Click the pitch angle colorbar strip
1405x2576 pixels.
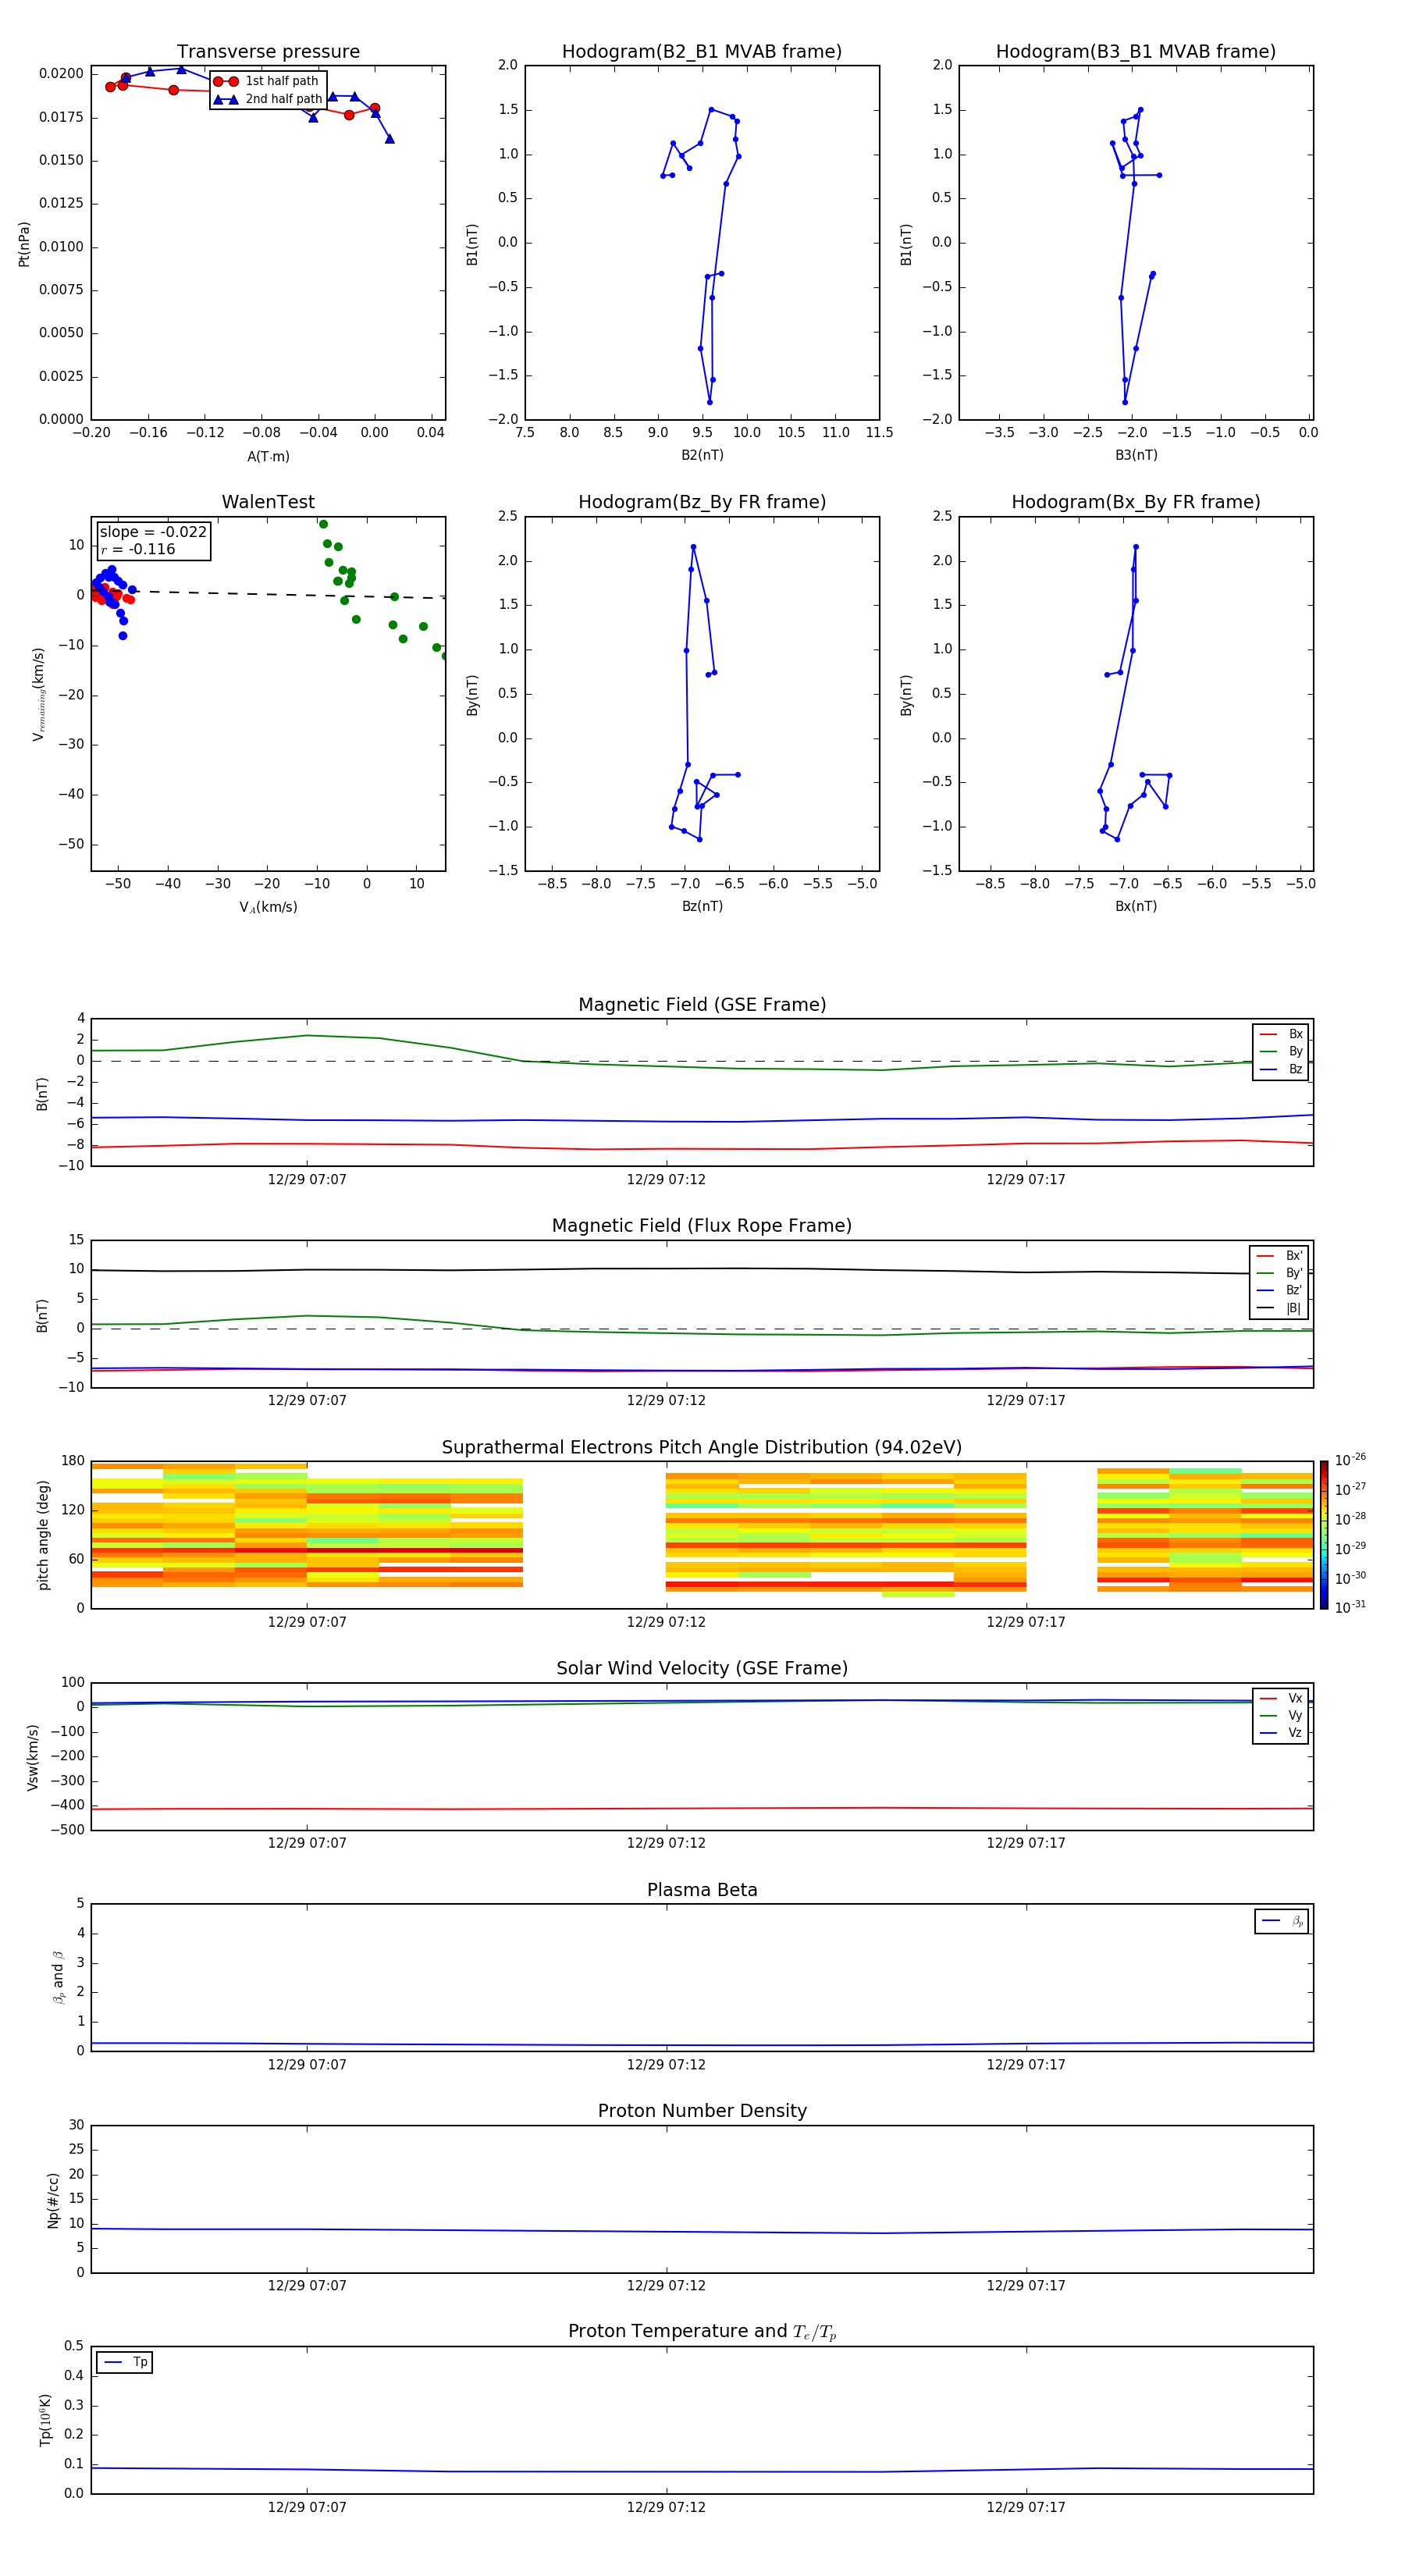1324,1535
